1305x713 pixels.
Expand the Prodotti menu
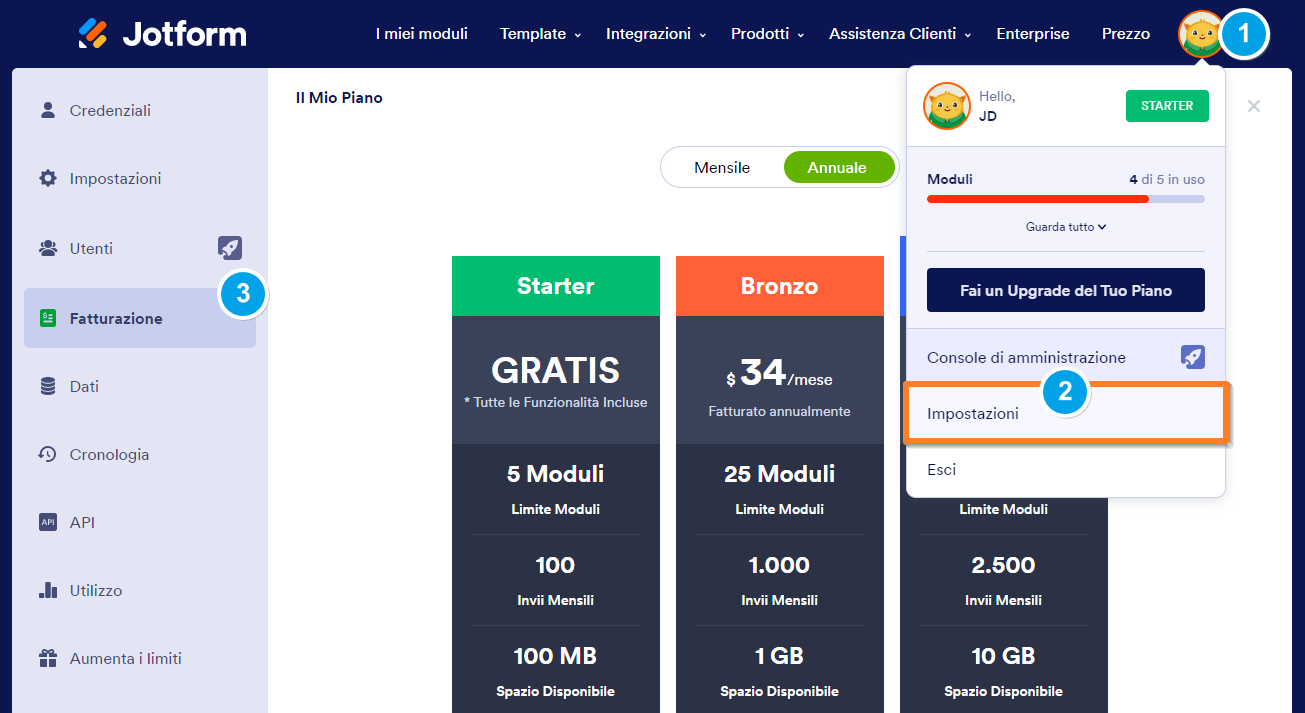(767, 34)
